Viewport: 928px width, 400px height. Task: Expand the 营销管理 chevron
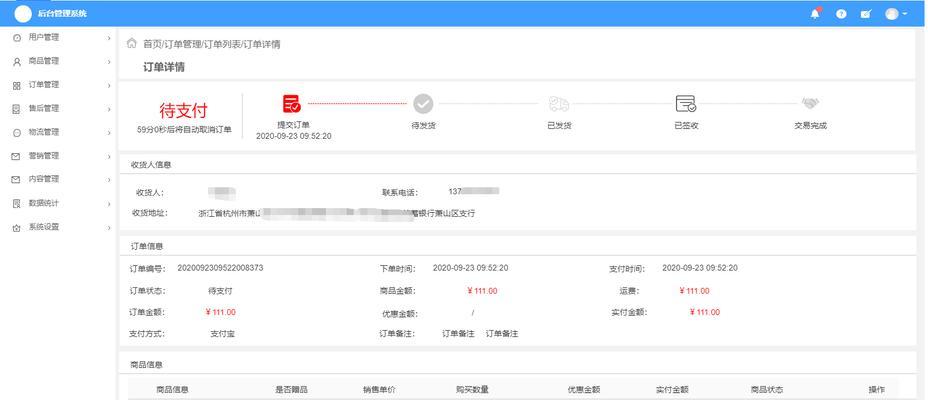point(109,156)
